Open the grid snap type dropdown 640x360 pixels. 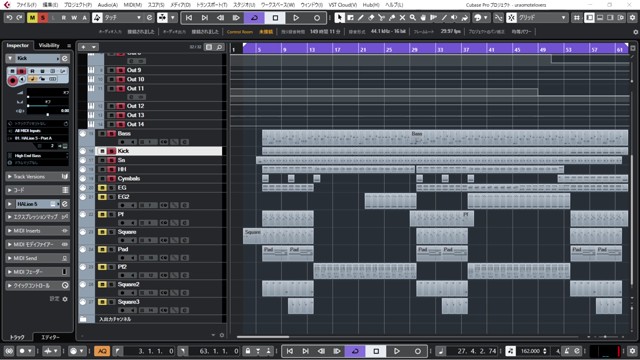pos(542,18)
